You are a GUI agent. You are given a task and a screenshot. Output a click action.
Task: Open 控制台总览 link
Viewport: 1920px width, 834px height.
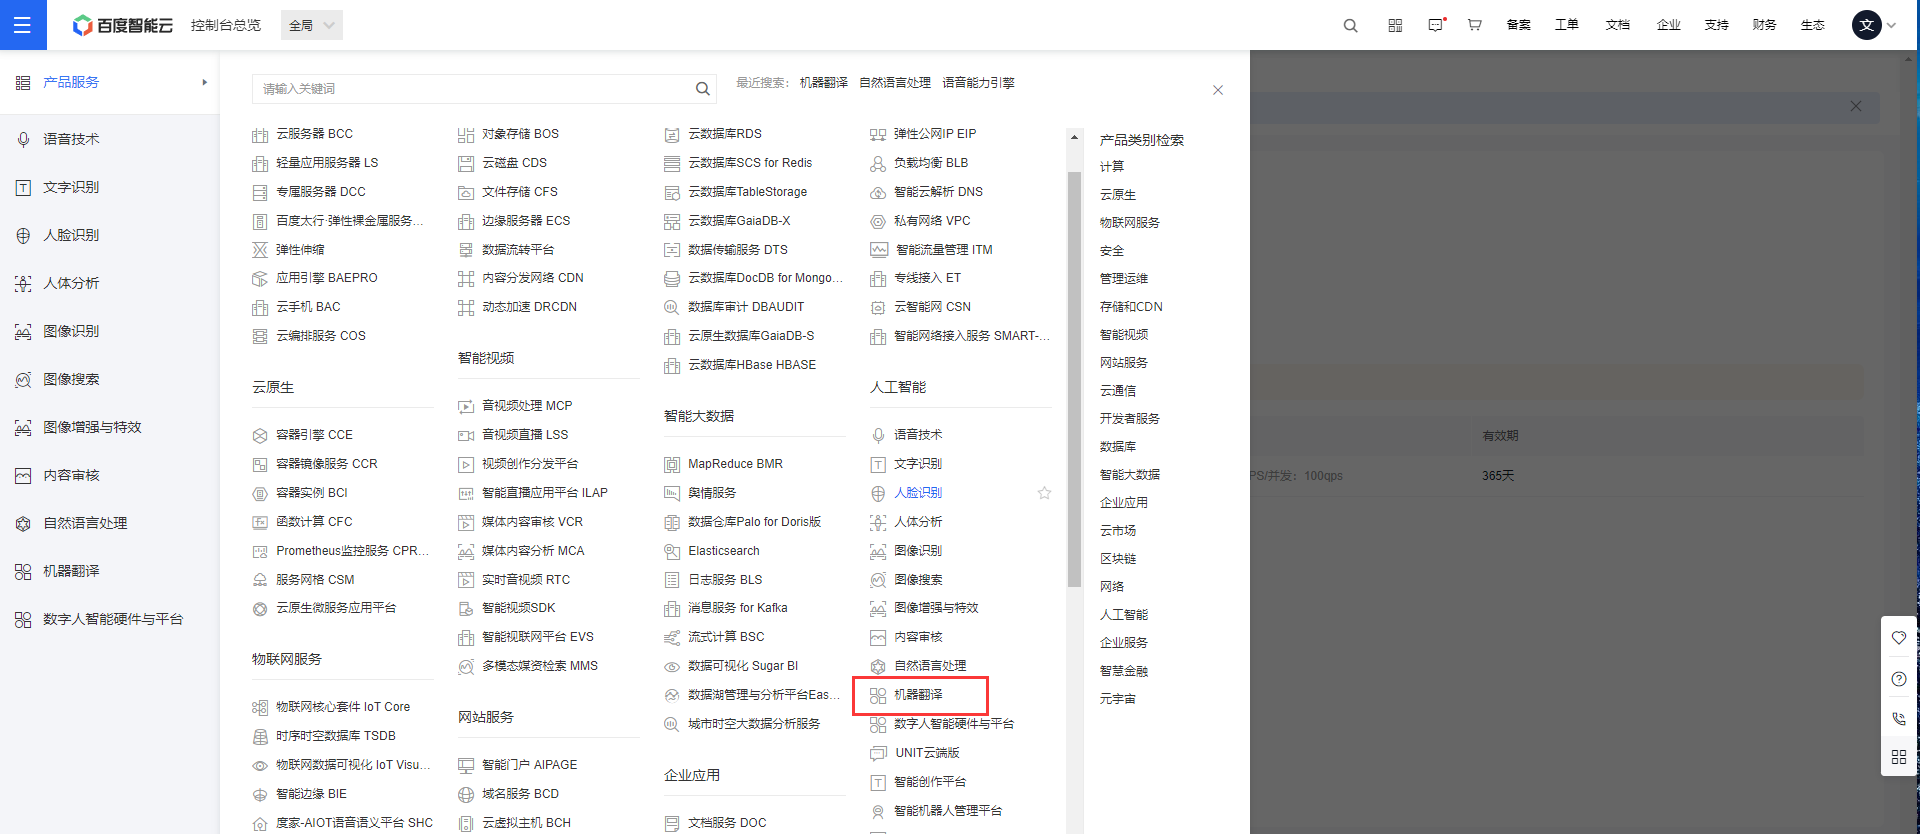226,25
